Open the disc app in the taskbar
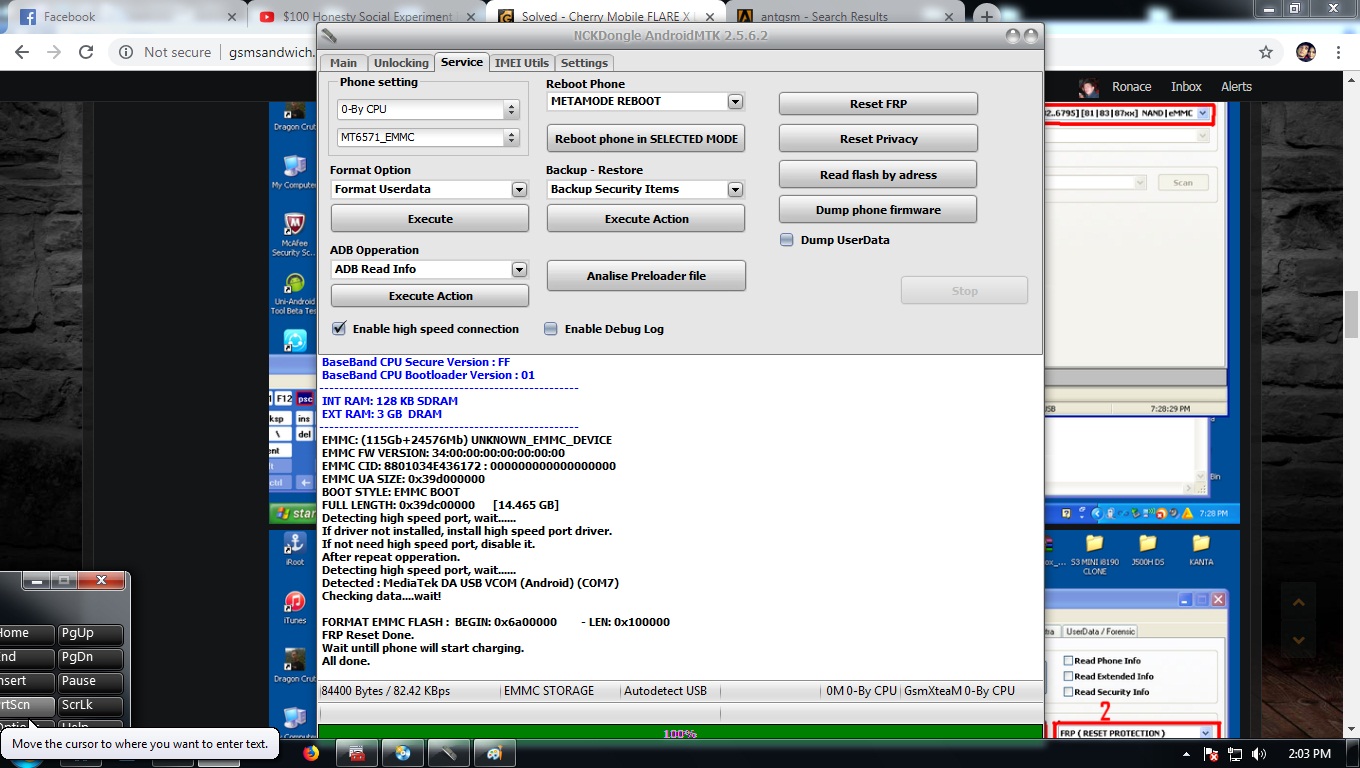1360x768 pixels. tap(402, 753)
